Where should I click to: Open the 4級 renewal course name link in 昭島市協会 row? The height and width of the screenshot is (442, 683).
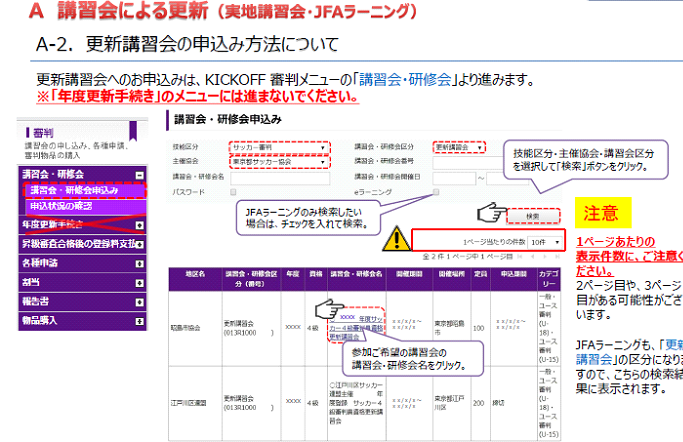pos(354,325)
